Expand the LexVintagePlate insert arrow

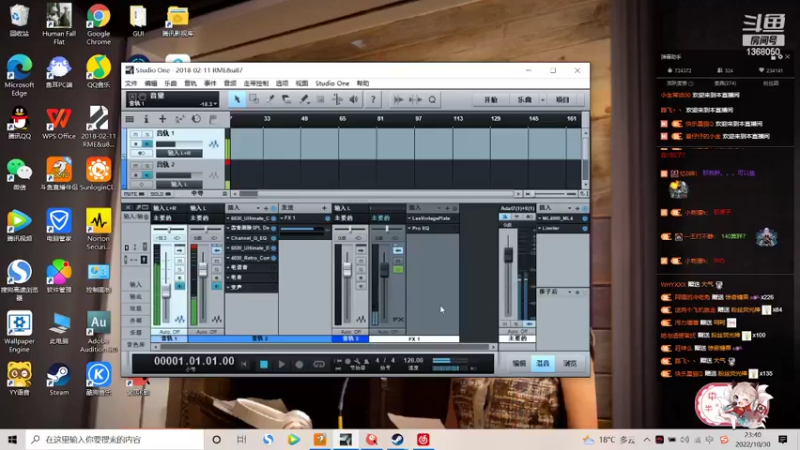[409, 218]
